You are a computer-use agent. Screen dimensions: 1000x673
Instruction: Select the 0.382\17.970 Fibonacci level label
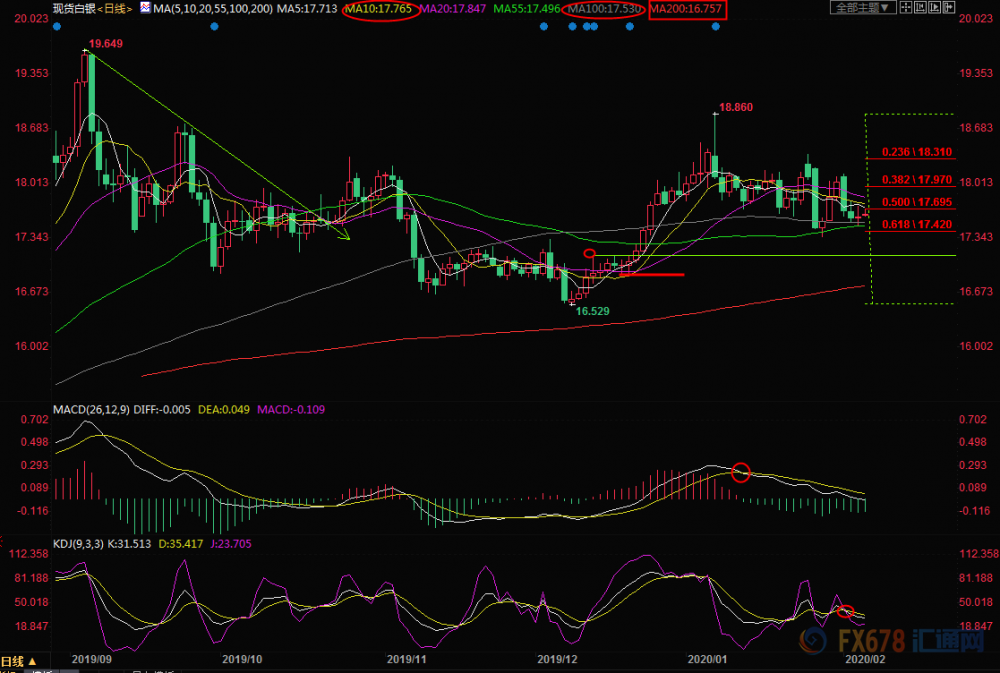tap(917, 179)
